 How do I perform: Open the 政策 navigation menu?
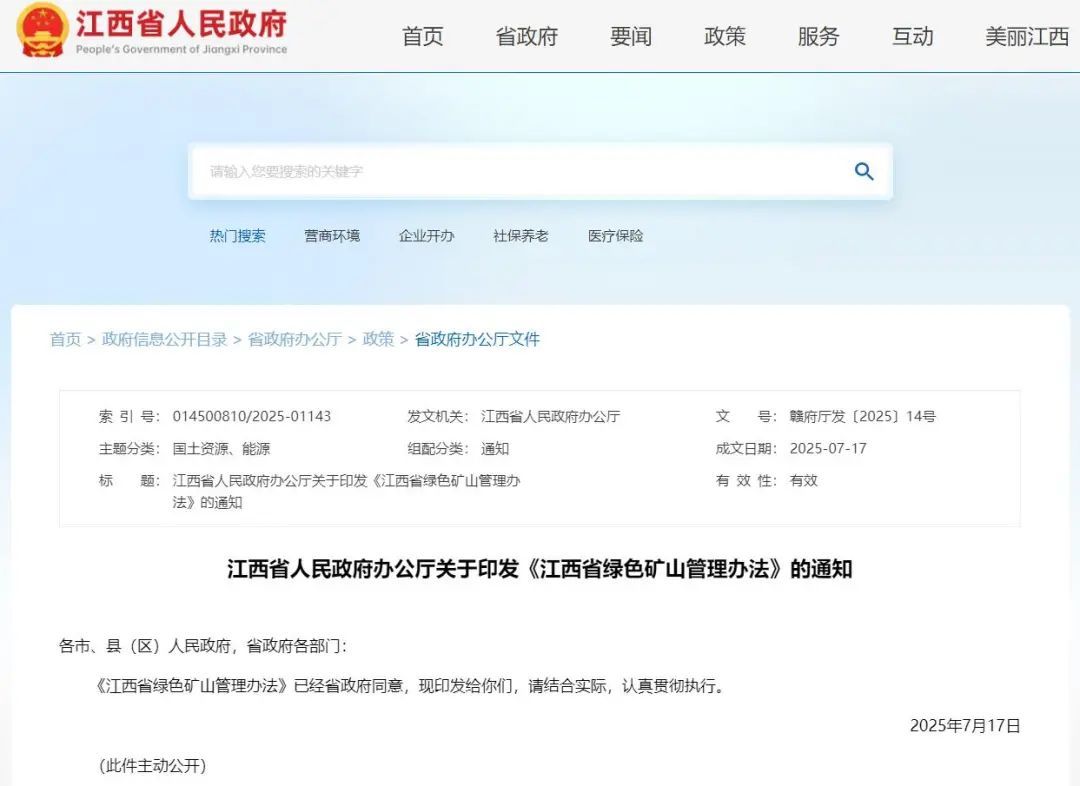[725, 37]
